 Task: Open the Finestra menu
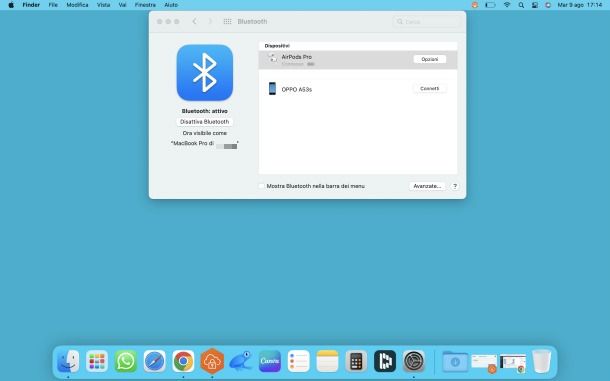(145, 5)
